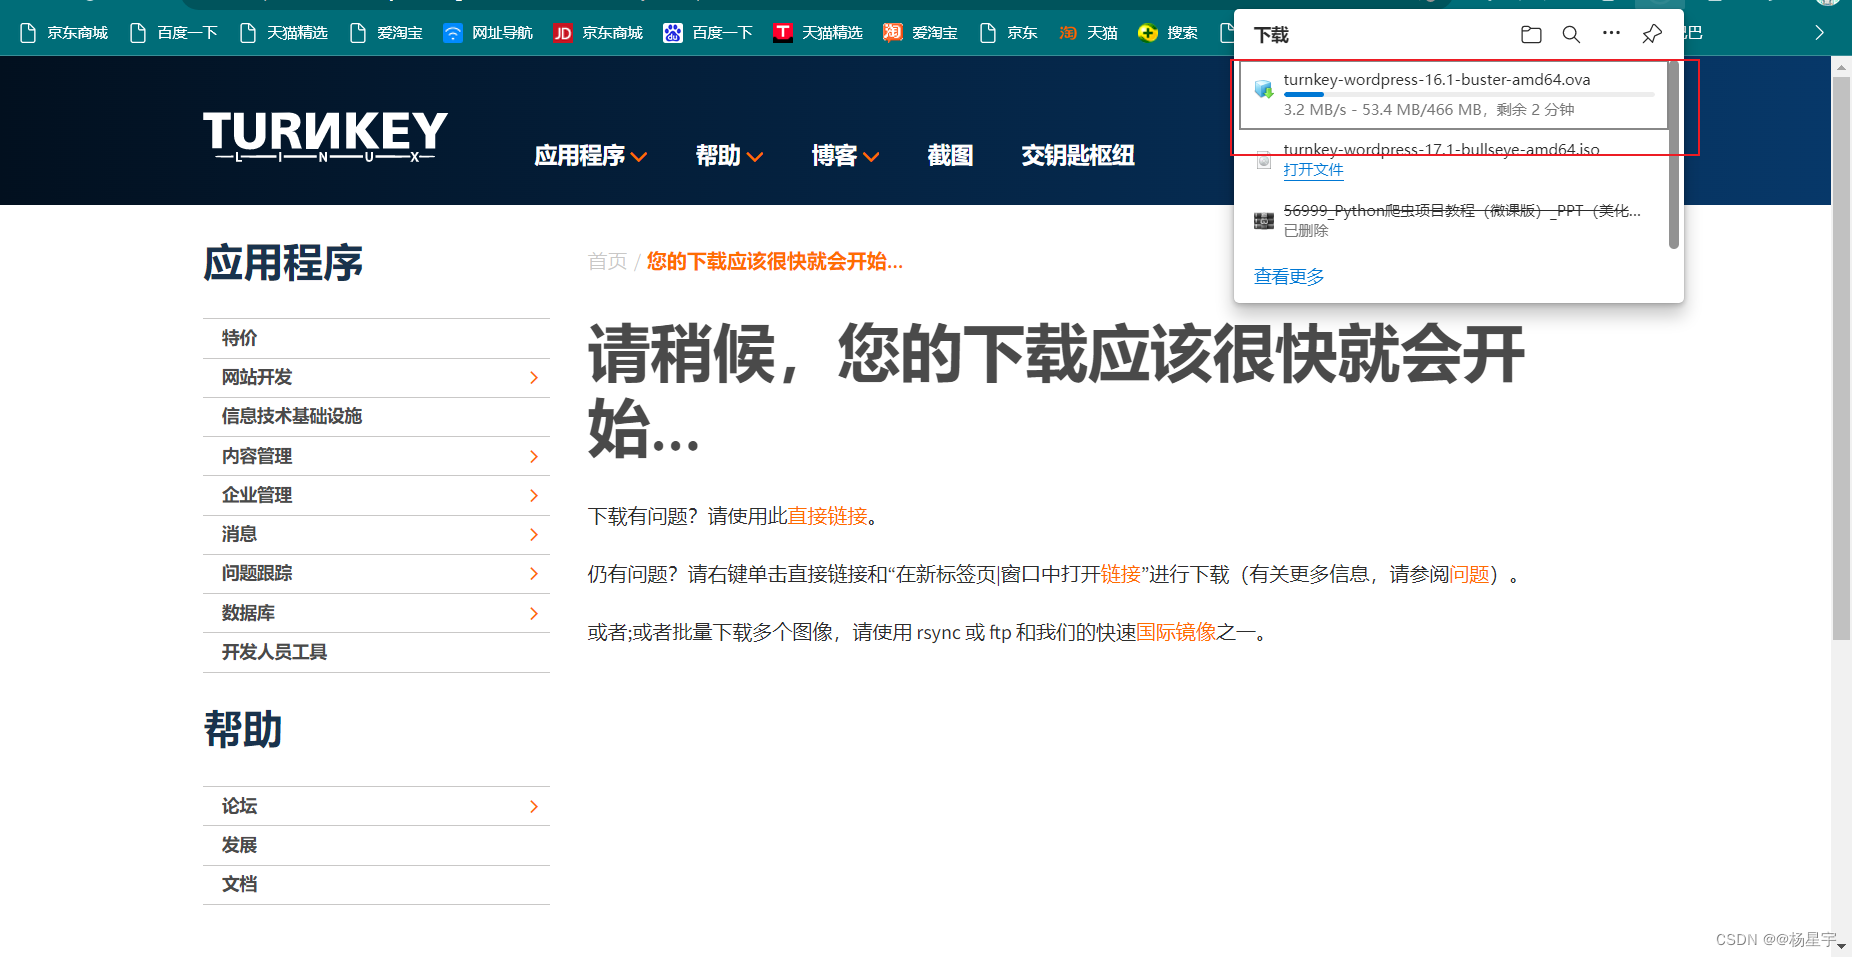Pin the downloads panel with the pin icon

coord(1652,34)
